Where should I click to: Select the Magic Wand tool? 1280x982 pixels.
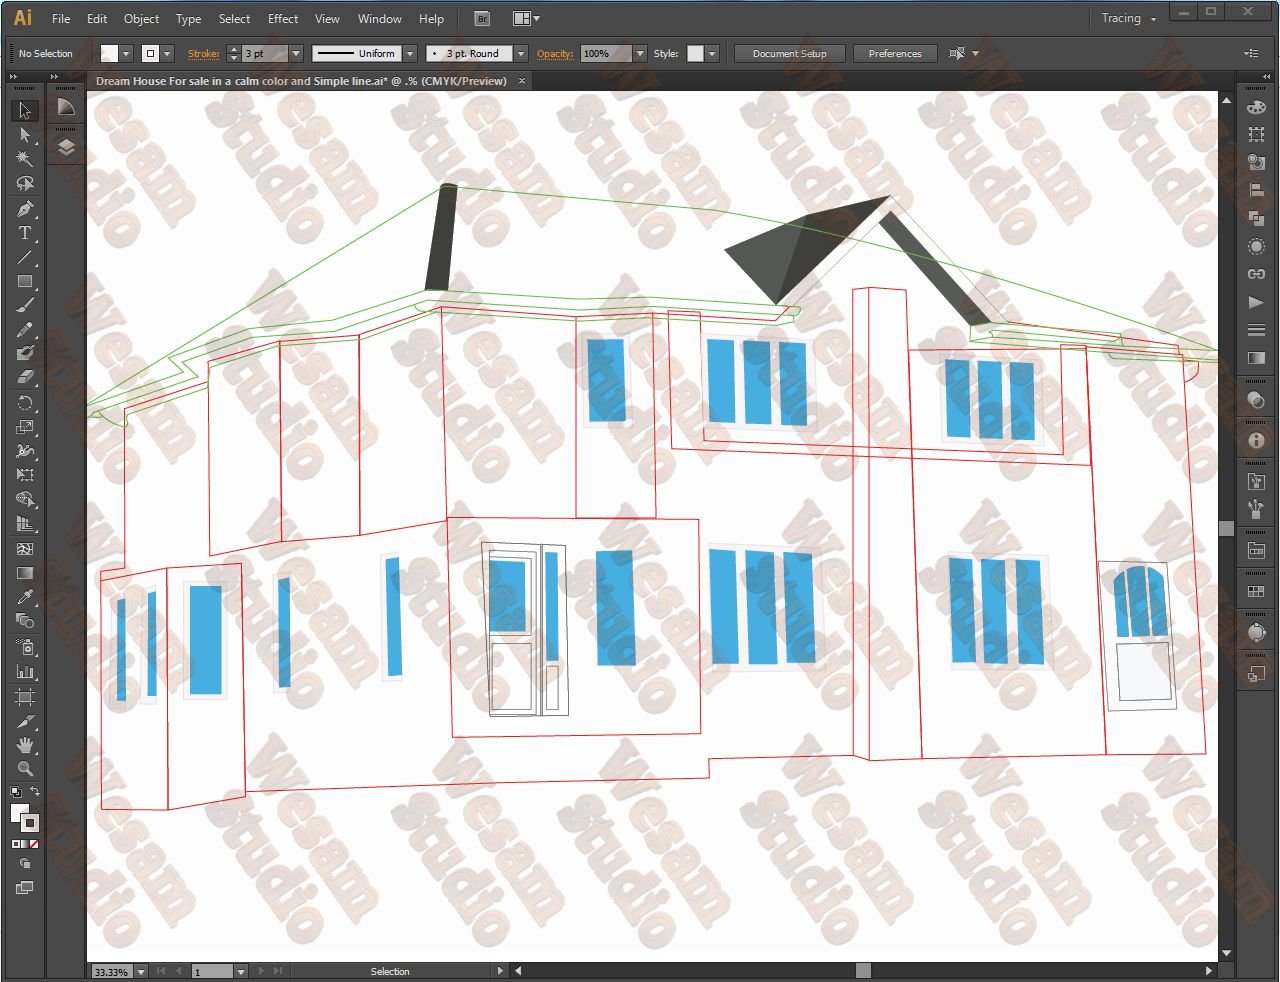coord(25,159)
